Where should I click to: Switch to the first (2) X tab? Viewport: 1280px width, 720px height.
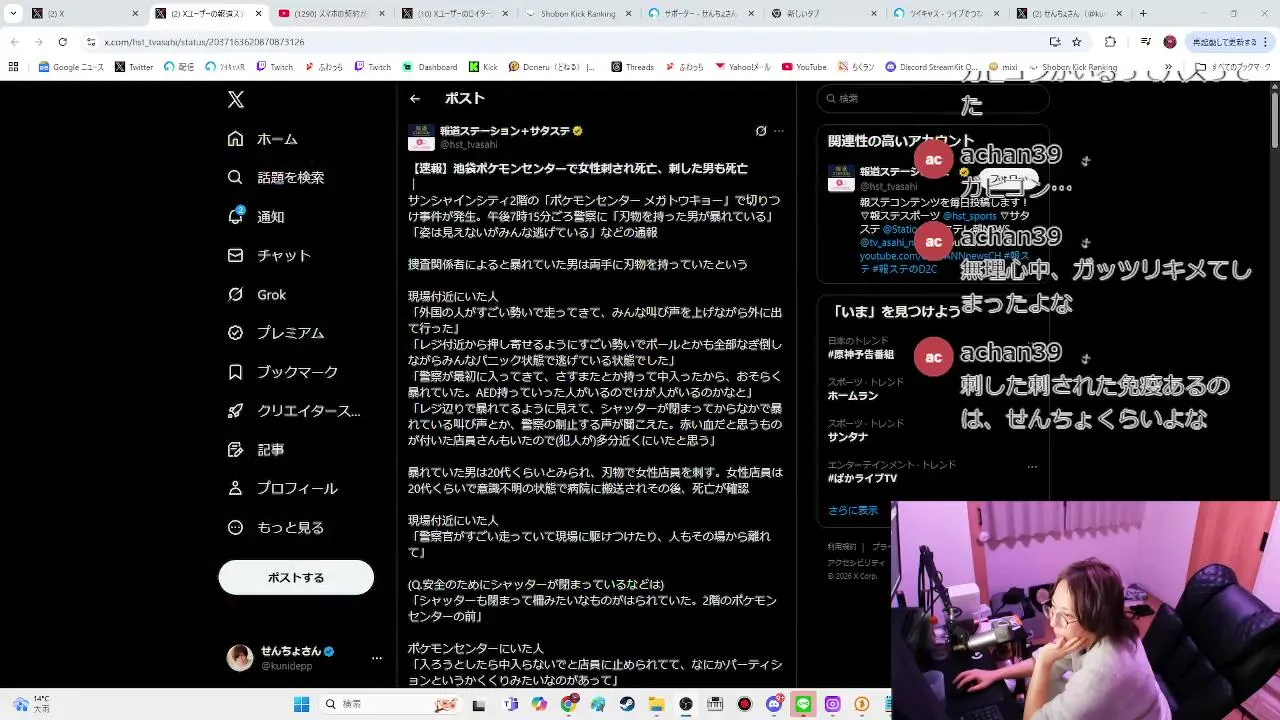[85, 14]
